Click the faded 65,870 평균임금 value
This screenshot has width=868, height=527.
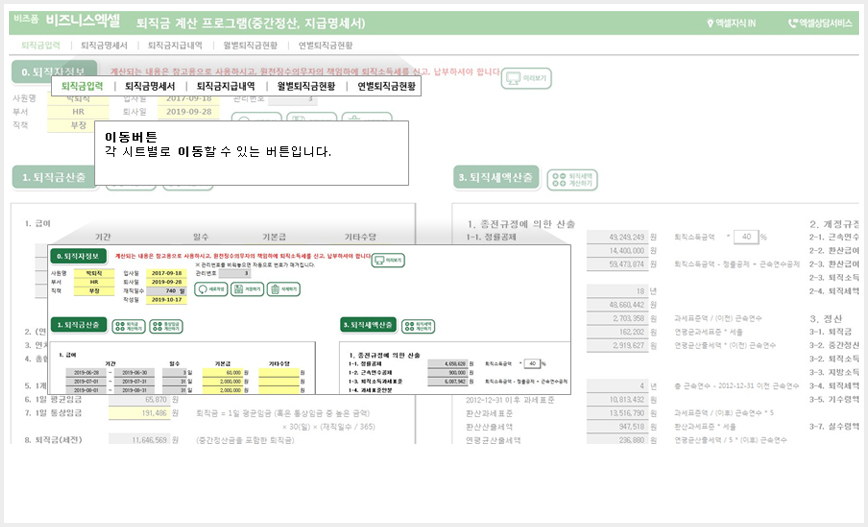click(140, 400)
